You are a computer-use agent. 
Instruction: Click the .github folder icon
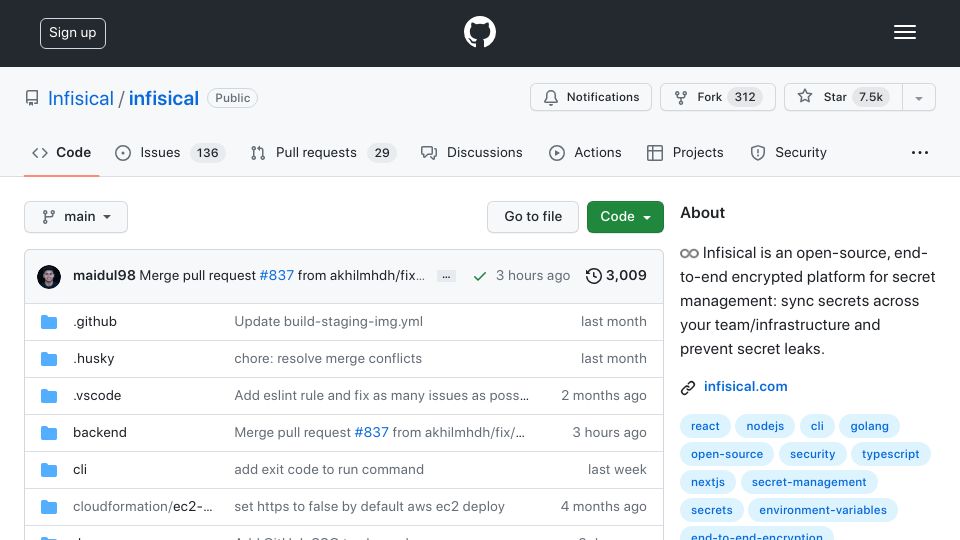(49, 322)
